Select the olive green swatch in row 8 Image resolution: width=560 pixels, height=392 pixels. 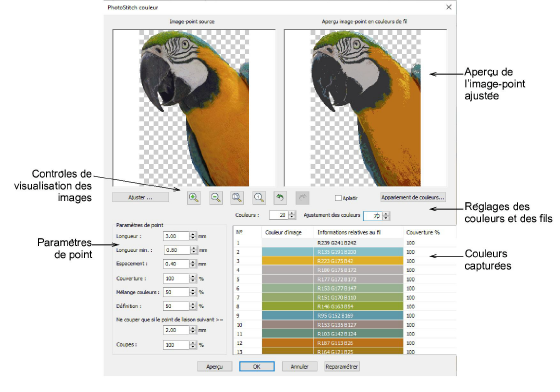pyautogui.click(x=288, y=307)
